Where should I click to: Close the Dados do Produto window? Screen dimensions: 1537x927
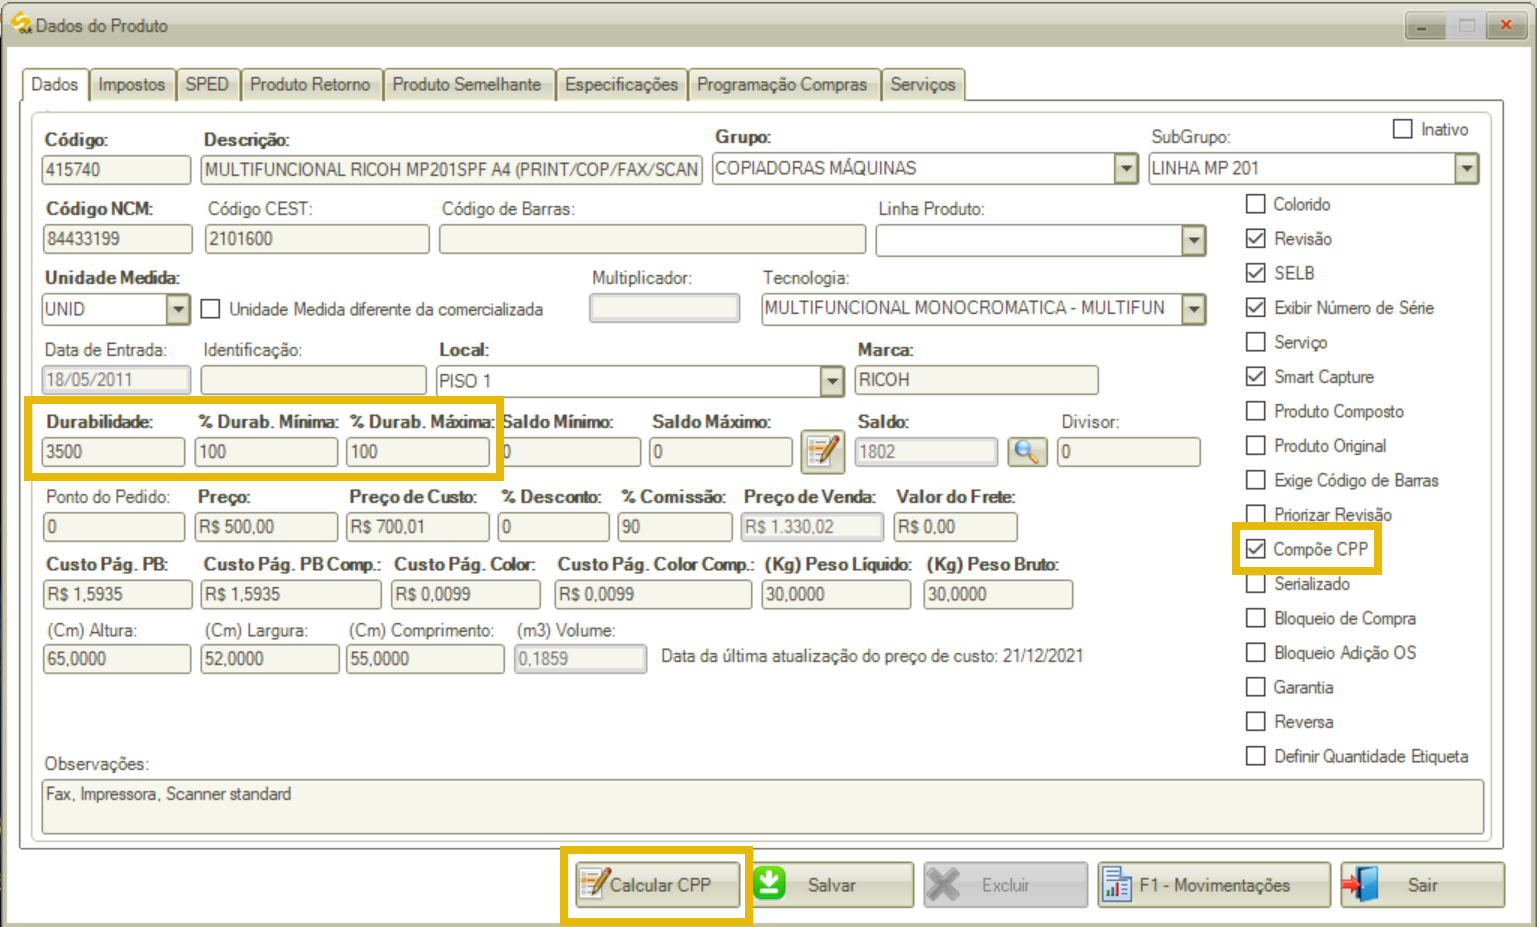1505,26
